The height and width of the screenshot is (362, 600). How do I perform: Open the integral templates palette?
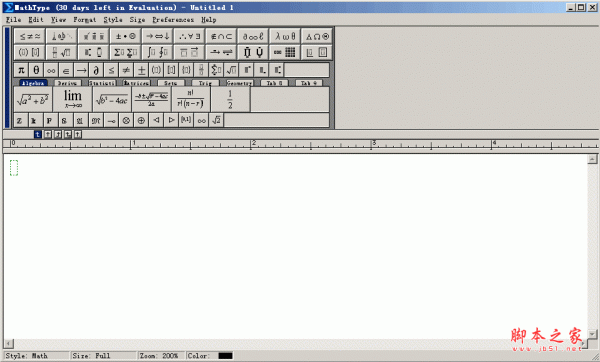pyautogui.click(x=157, y=52)
